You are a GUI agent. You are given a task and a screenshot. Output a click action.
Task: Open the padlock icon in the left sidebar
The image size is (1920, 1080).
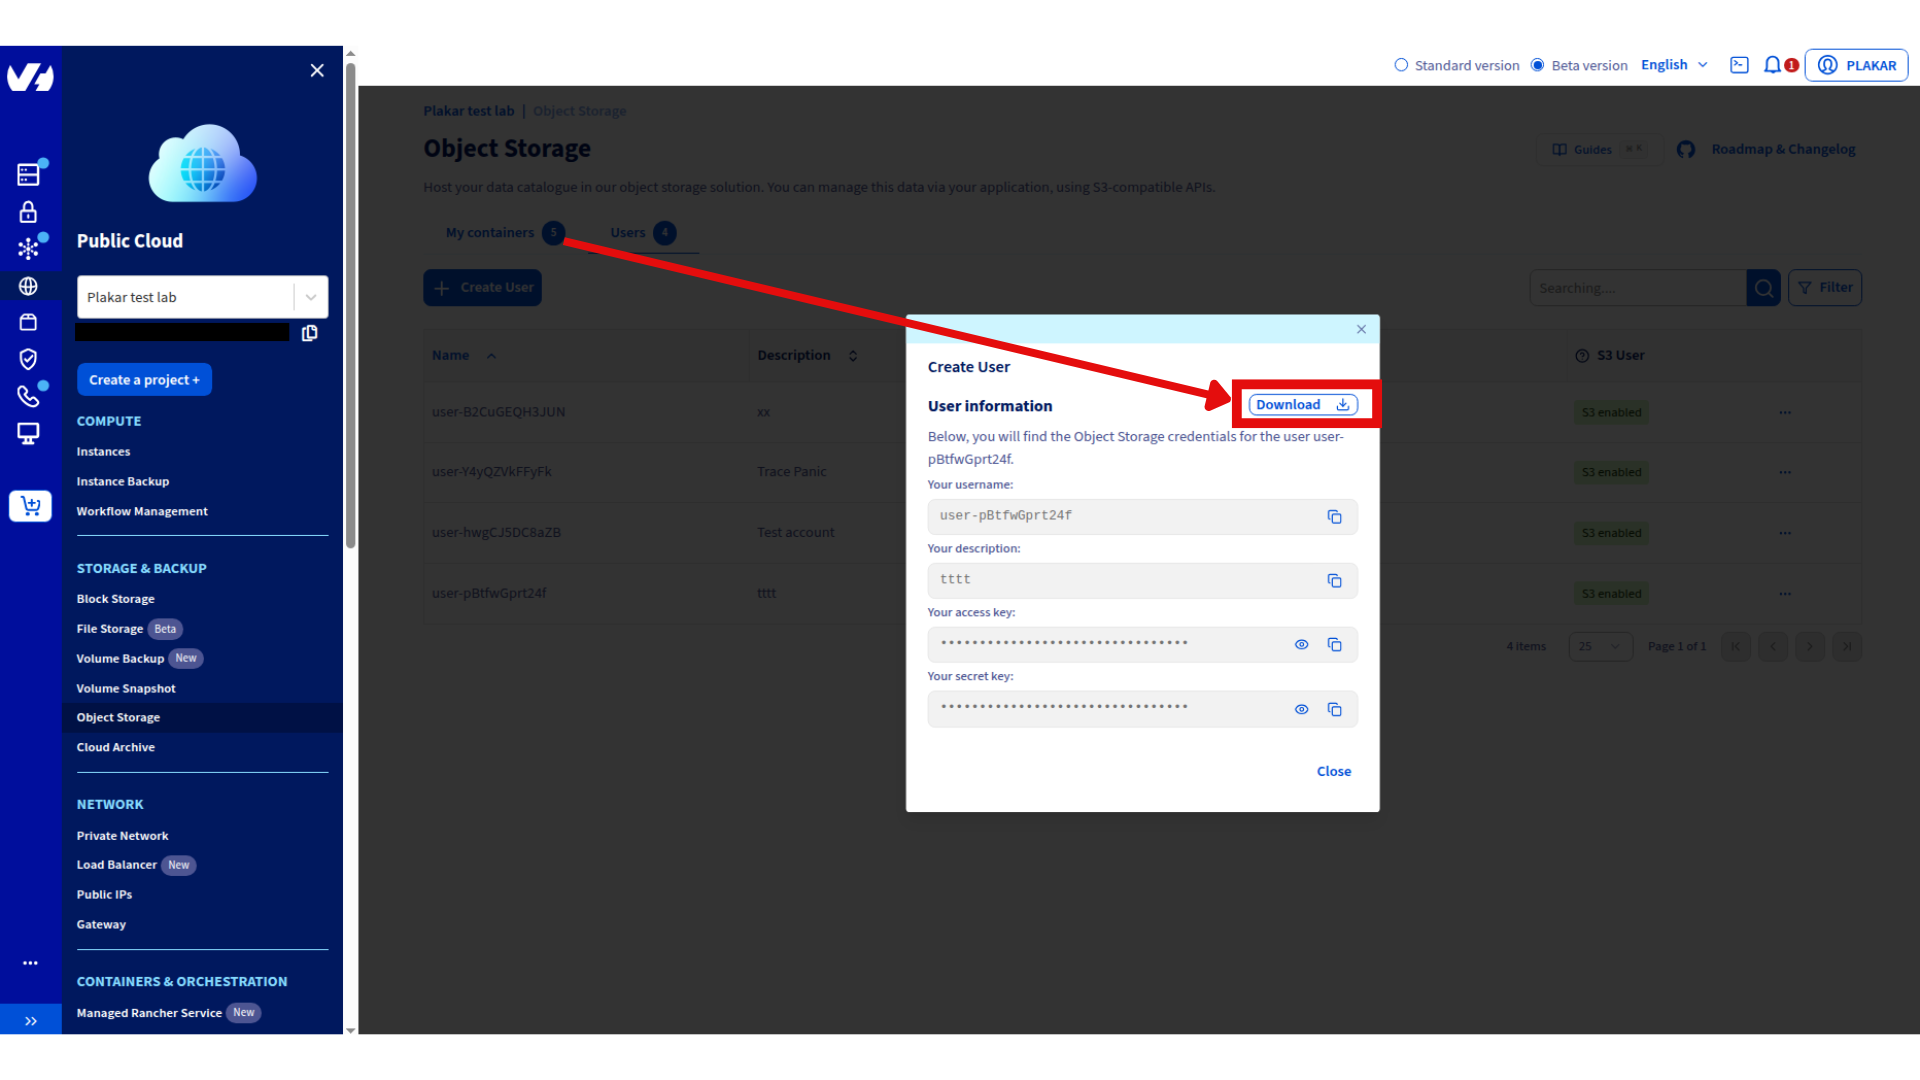point(29,211)
